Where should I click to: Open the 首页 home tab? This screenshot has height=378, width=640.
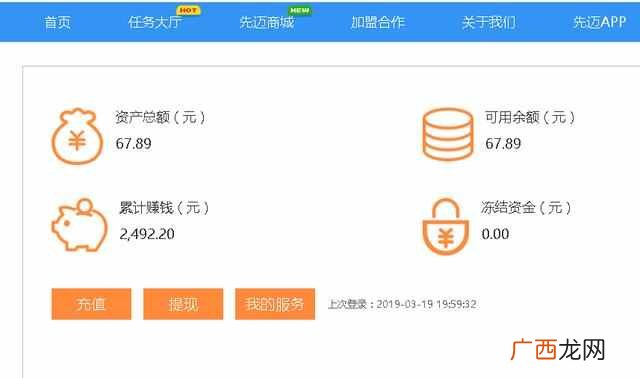pyautogui.click(x=57, y=22)
